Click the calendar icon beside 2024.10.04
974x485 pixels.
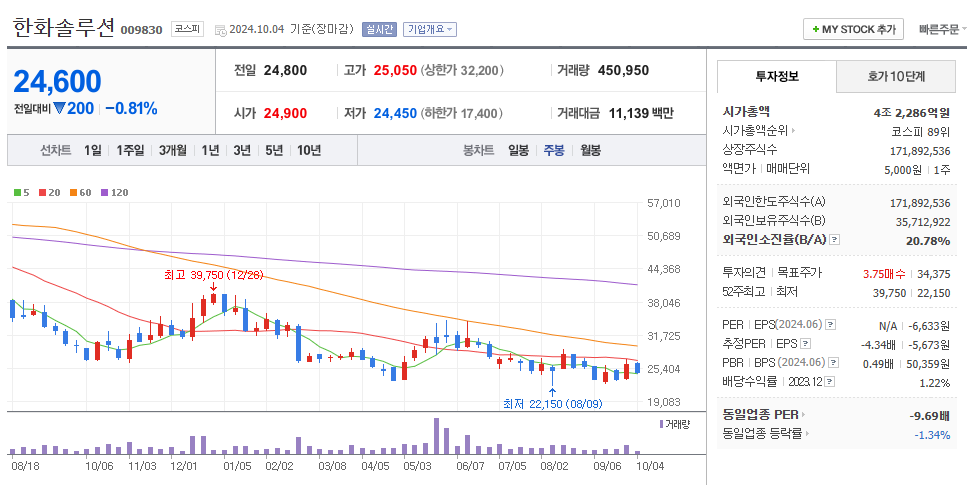(221, 30)
